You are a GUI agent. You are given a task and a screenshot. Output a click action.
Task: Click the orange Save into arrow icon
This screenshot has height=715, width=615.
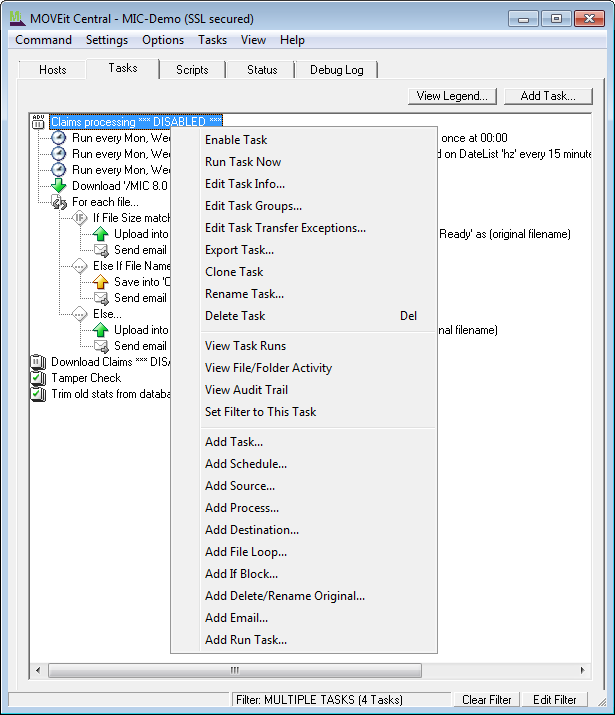tap(100, 282)
